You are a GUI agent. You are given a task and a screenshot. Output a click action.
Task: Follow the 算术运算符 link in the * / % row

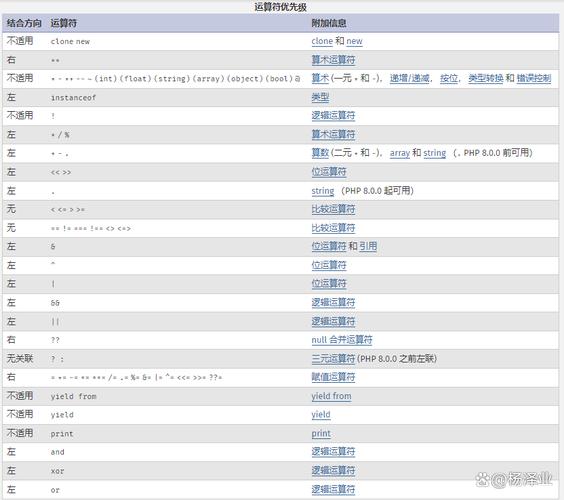point(333,135)
